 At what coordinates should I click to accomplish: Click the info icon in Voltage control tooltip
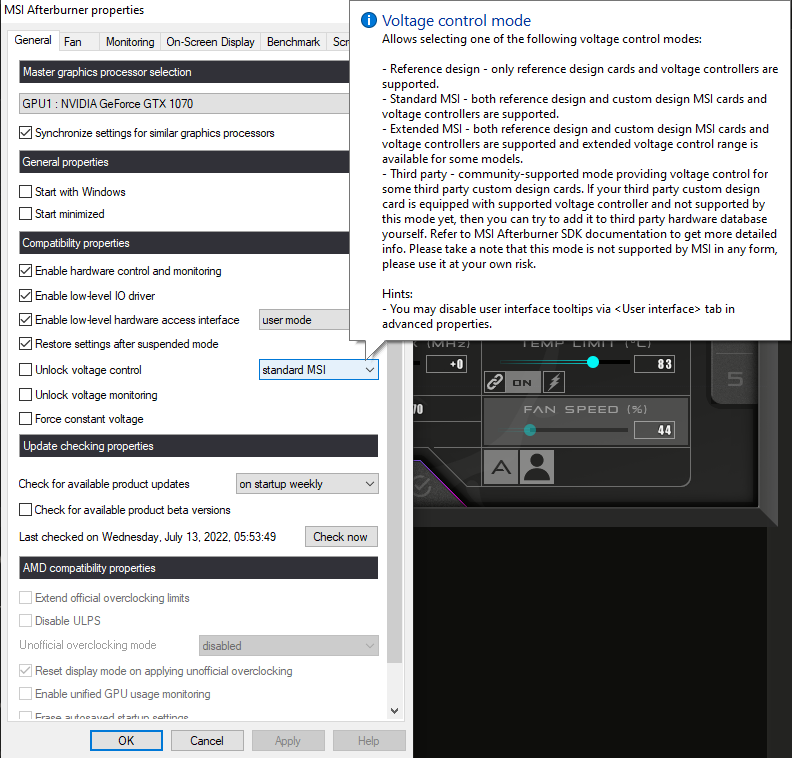pyautogui.click(x=369, y=20)
